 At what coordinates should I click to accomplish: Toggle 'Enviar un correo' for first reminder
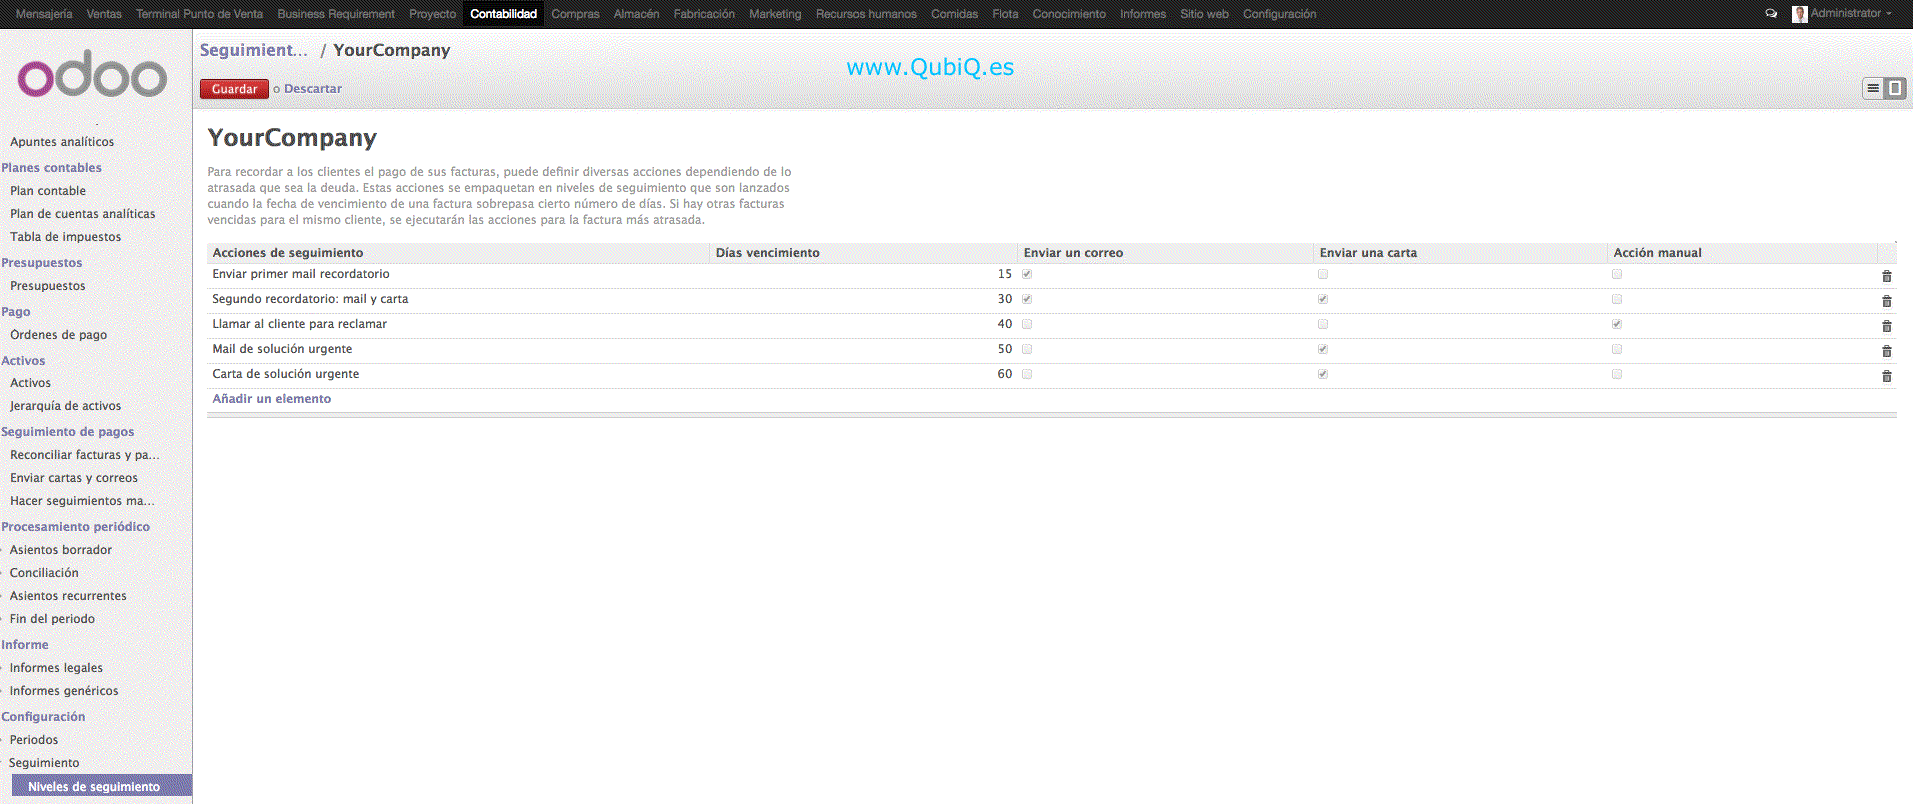pyautogui.click(x=1027, y=274)
